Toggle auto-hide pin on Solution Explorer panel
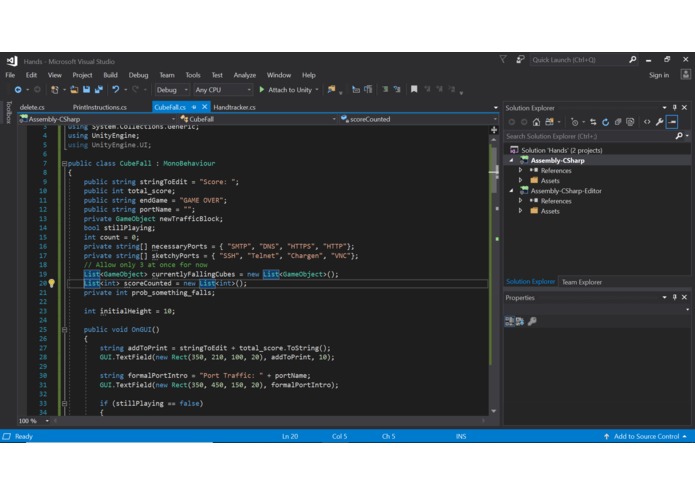695x494 pixels. coord(675,108)
